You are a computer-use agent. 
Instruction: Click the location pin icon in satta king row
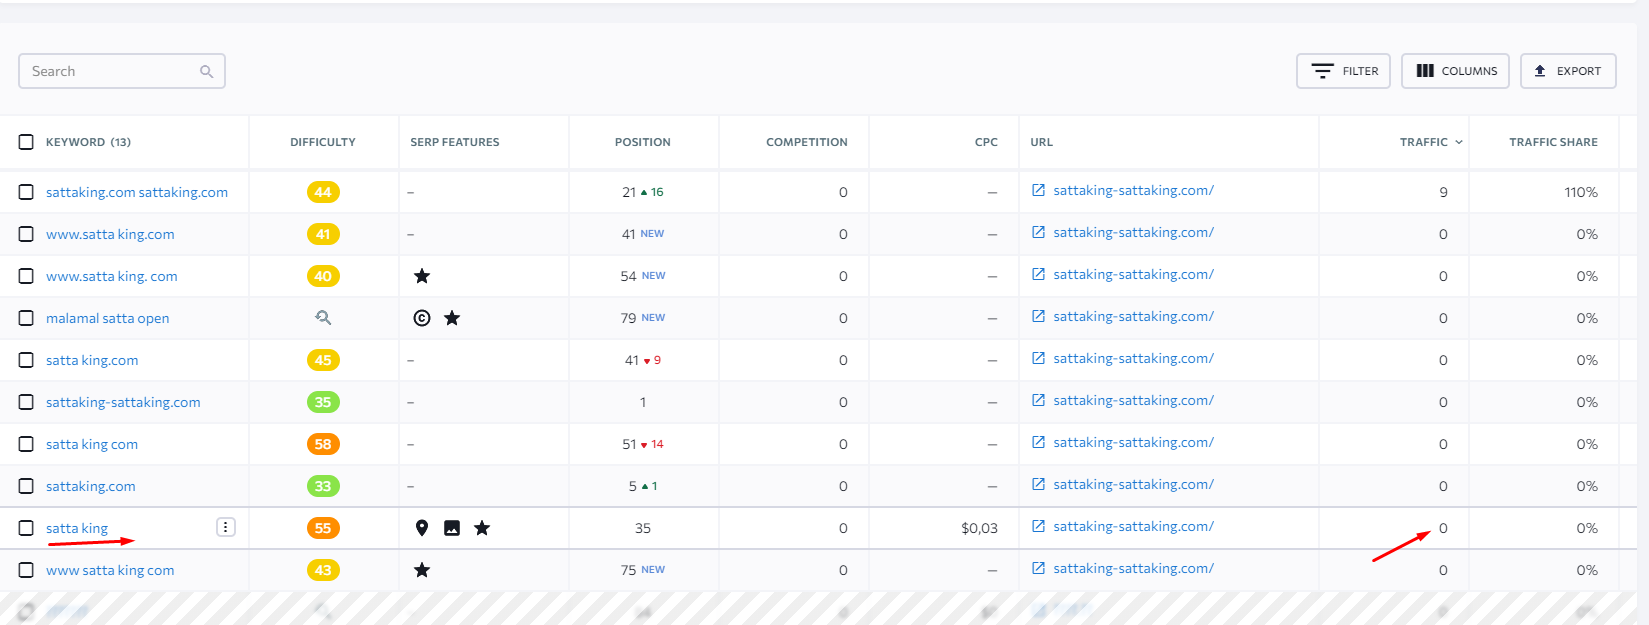pos(422,528)
